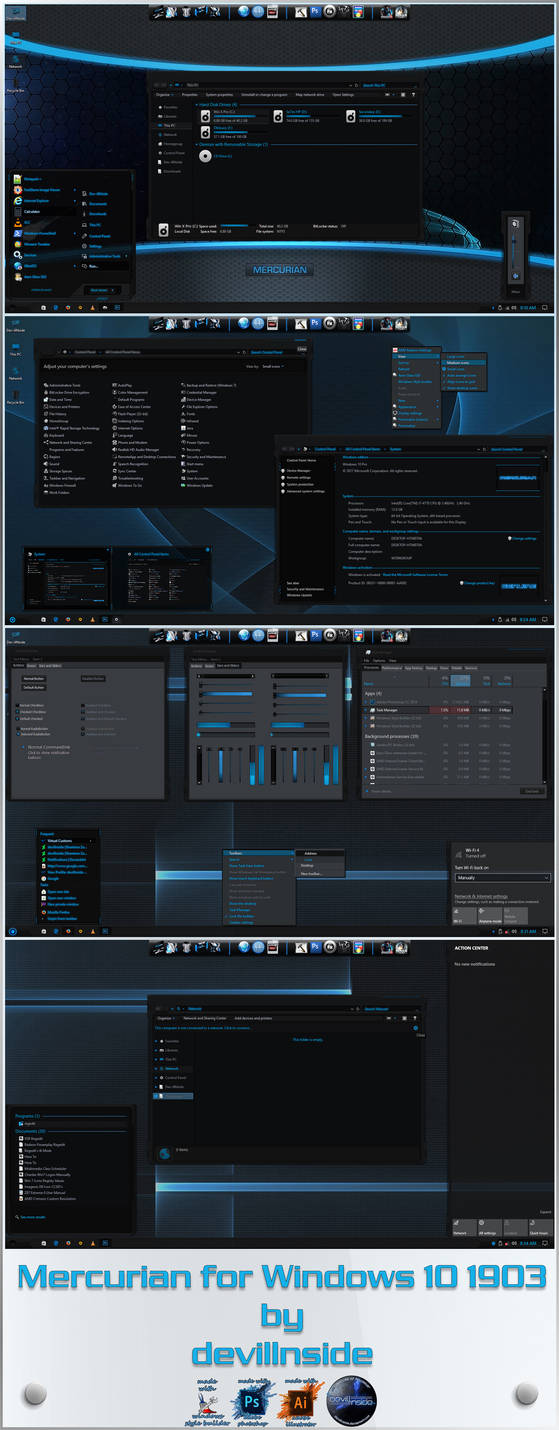Switch to the Performance tab in Task Manager
The height and width of the screenshot is (1430, 559).
391,667
